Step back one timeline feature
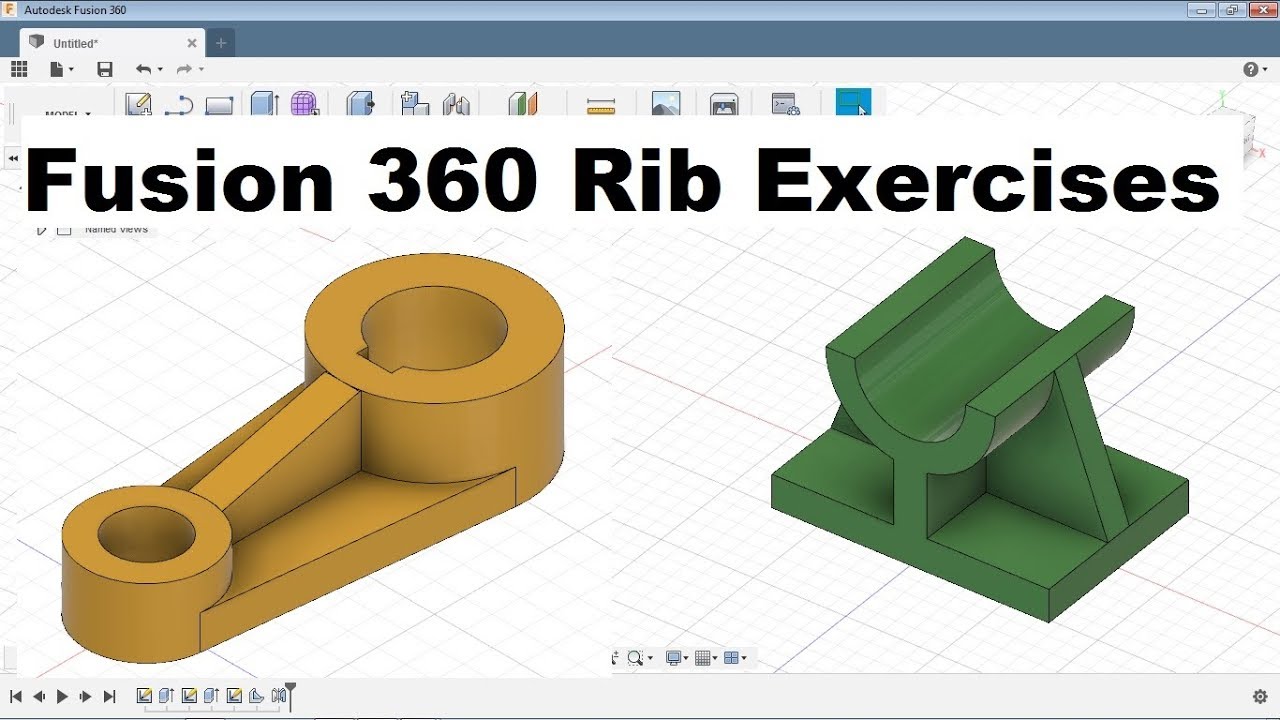 [39, 696]
